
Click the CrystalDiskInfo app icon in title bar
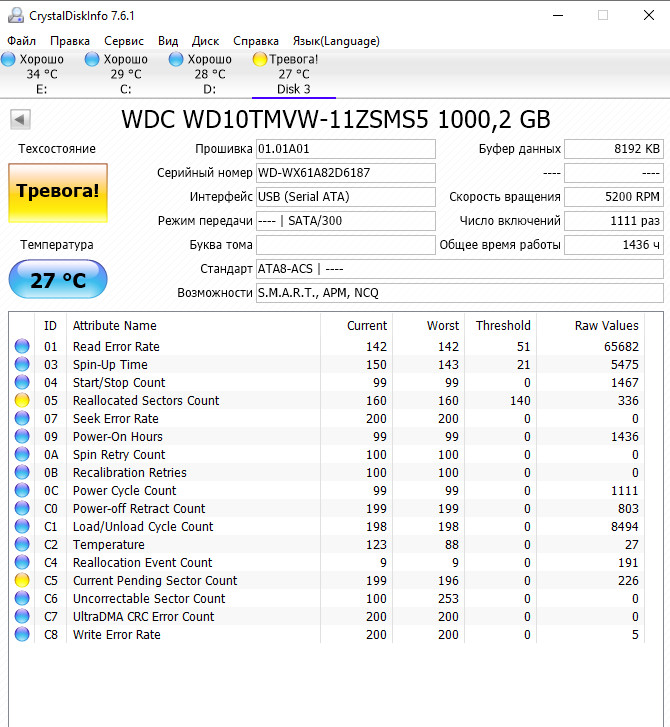click(x=16, y=15)
